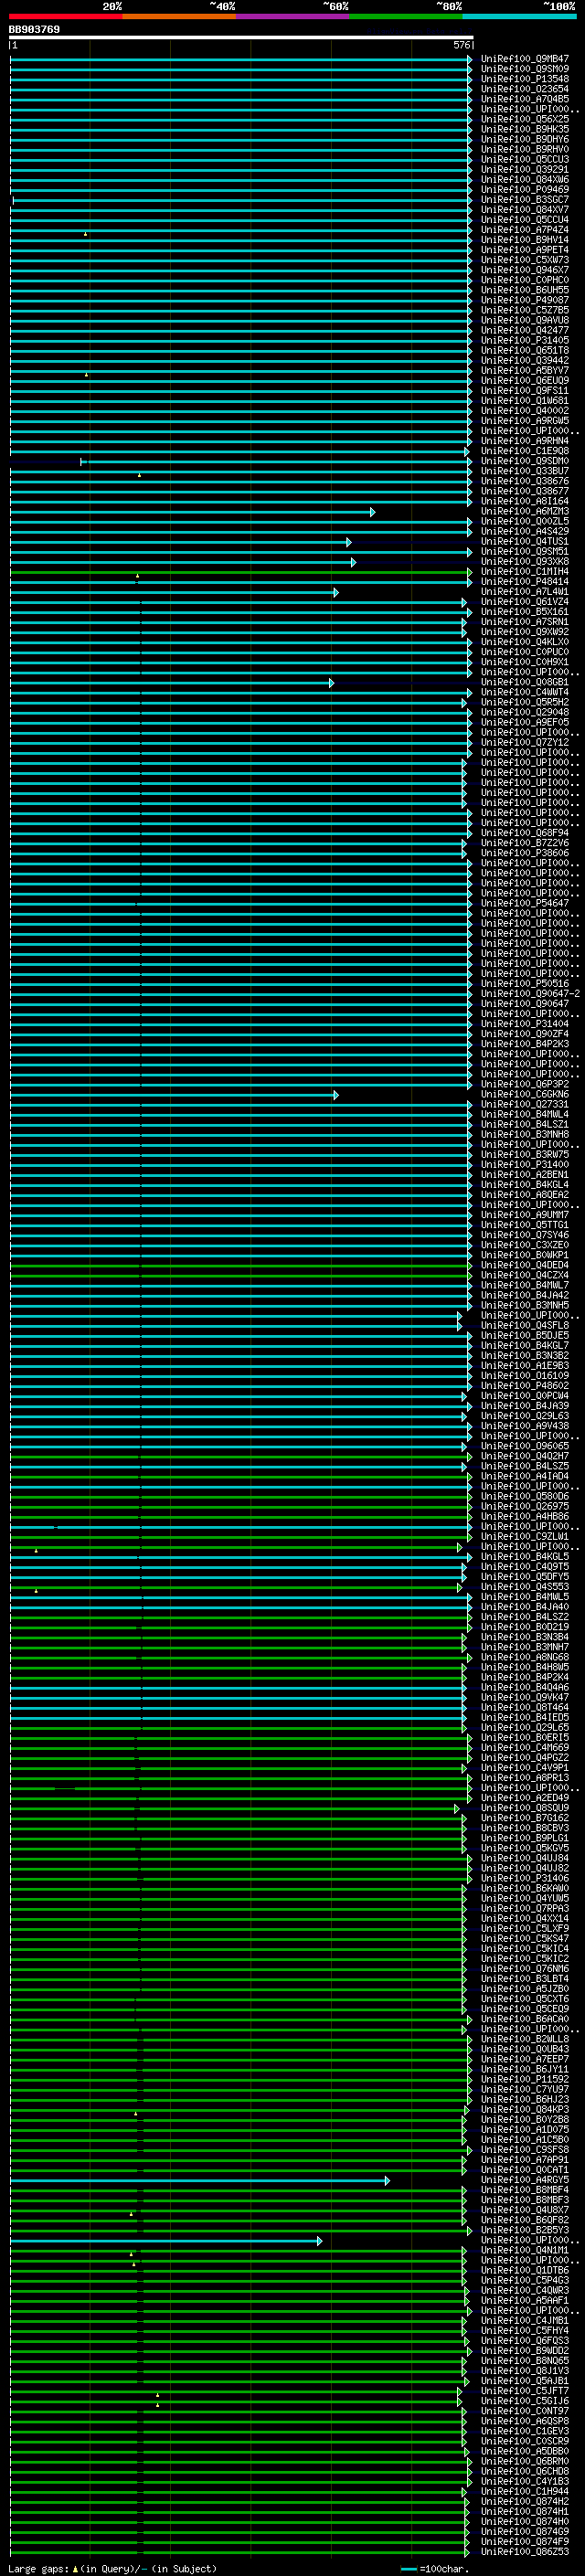Screen dimensions: 585x2576
Task: Click the green alignment bar of UniRef100_C1MIH4
Action: coord(241,572)
